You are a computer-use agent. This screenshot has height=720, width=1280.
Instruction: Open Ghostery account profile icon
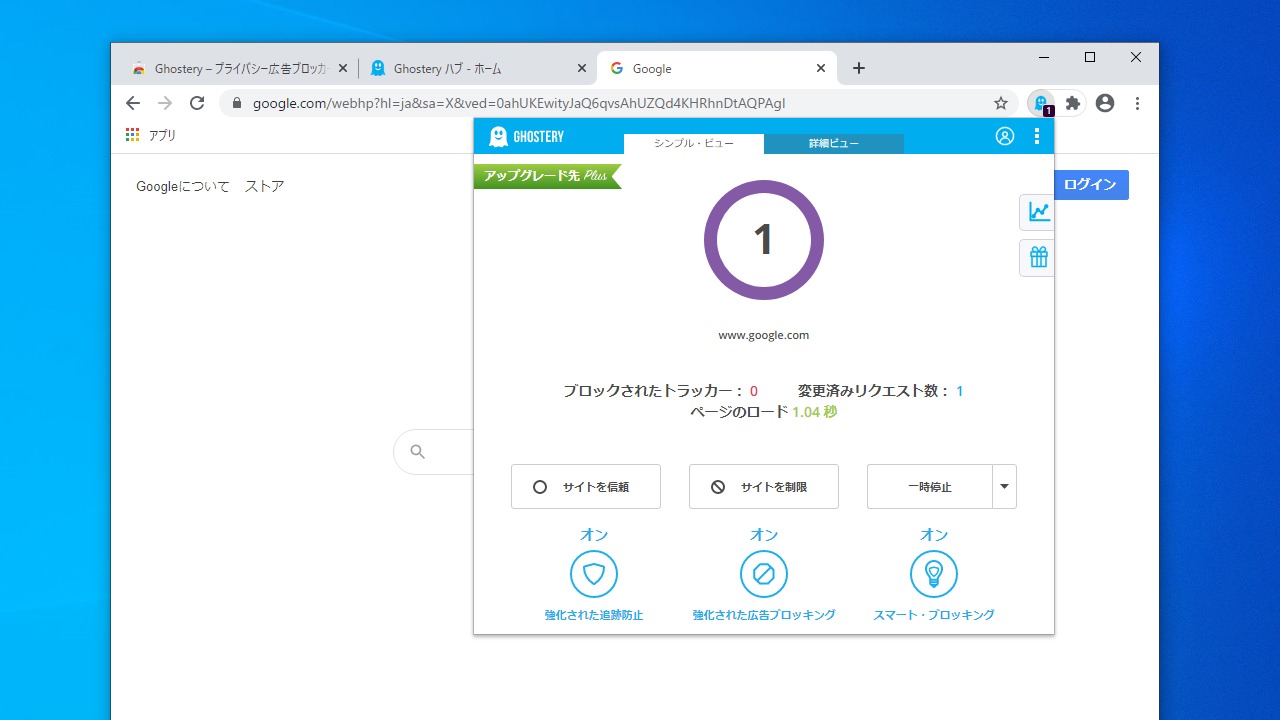pyautogui.click(x=1005, y=136)
